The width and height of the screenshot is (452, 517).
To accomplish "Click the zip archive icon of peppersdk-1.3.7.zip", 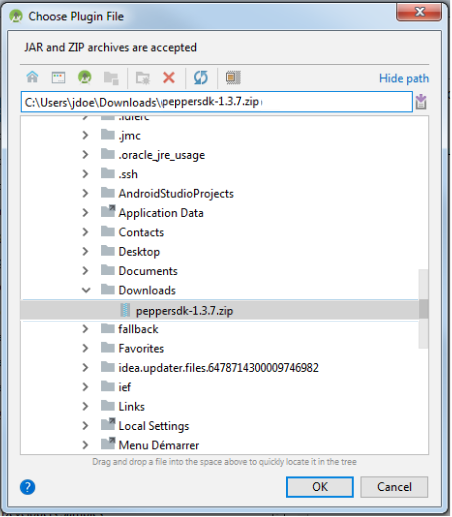I will (x=125, y=310).
